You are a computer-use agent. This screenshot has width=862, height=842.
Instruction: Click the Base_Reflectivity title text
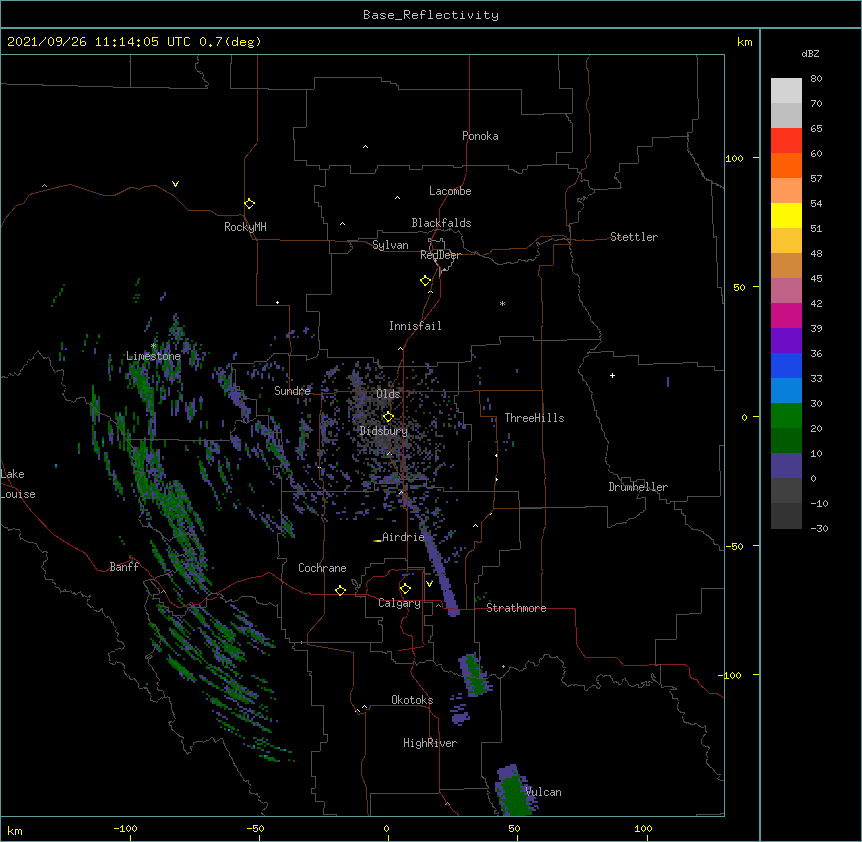point(431,15)
